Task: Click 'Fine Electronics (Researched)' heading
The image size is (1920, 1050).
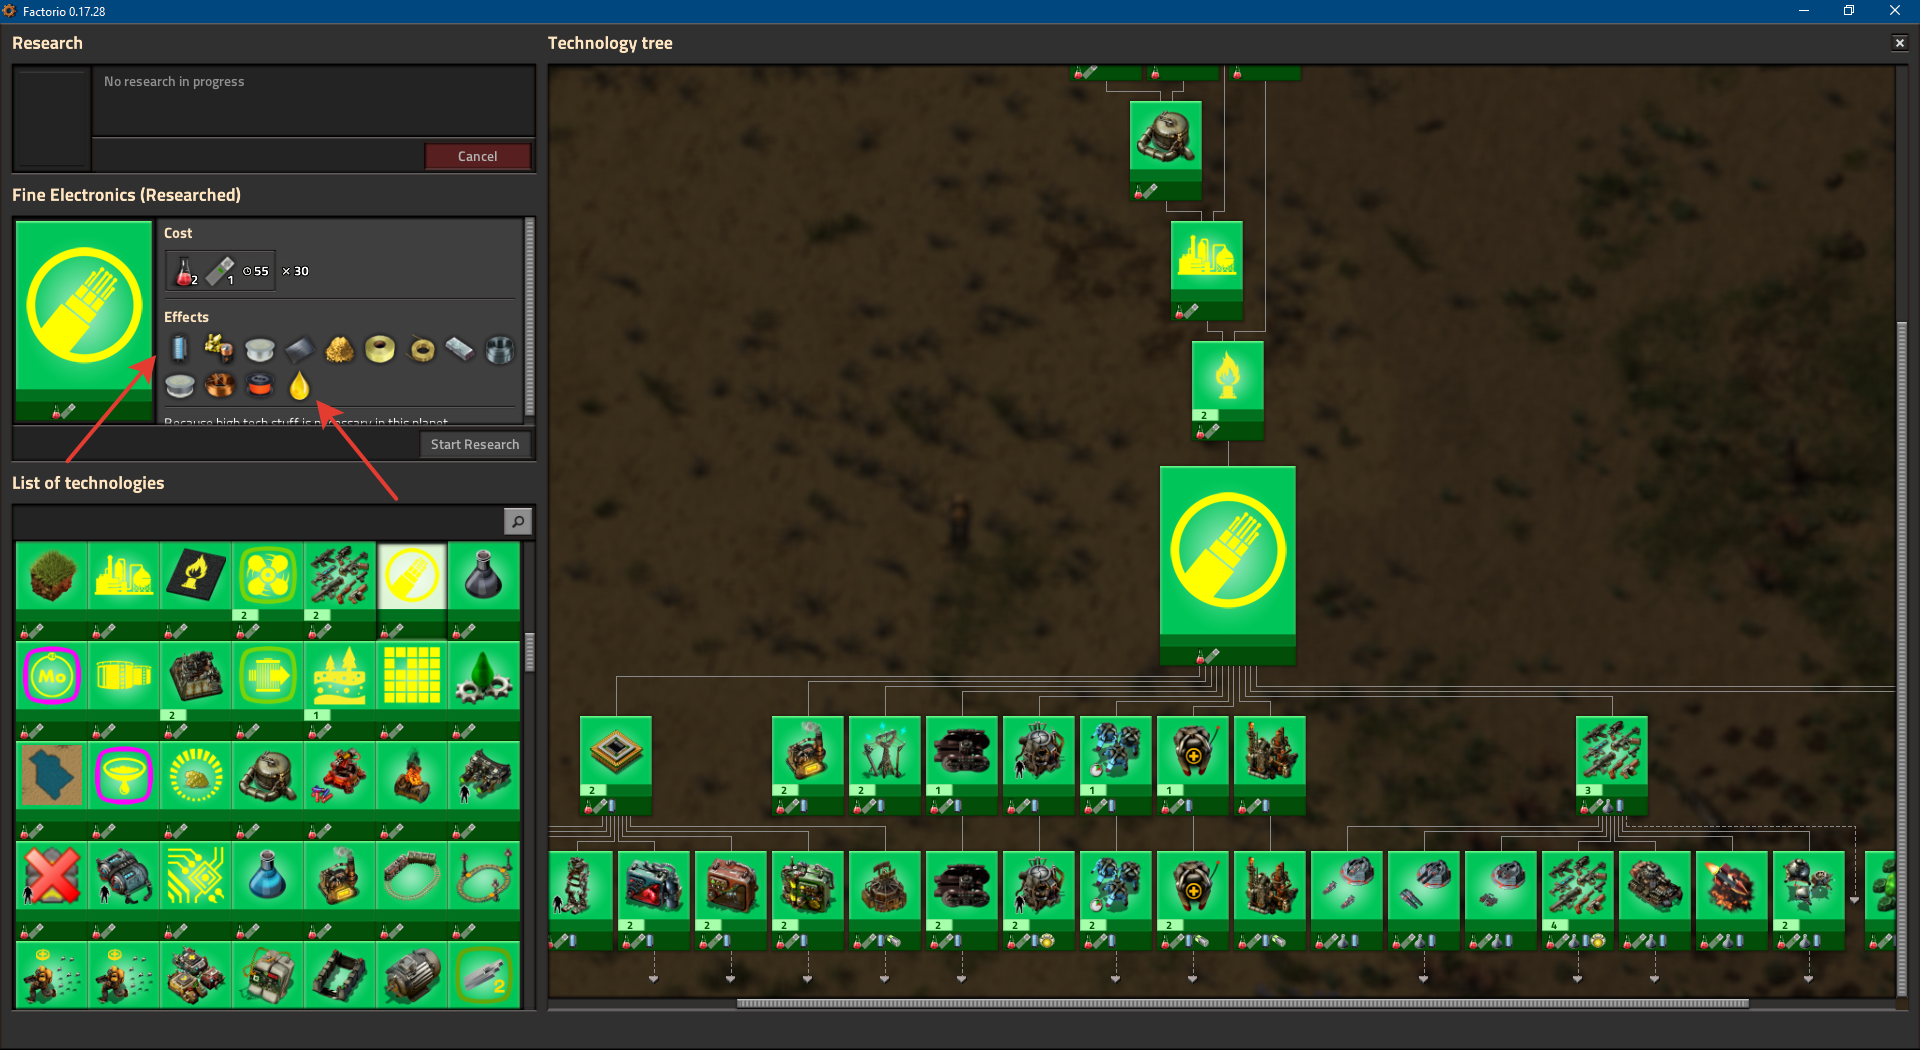Action: click(x=126, y=195)
